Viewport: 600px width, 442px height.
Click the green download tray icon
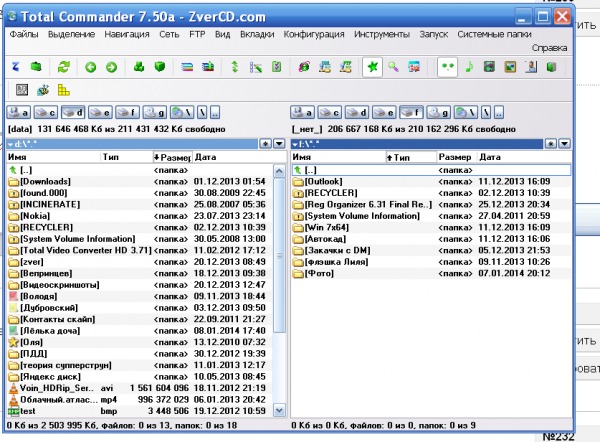pos(139,67)
